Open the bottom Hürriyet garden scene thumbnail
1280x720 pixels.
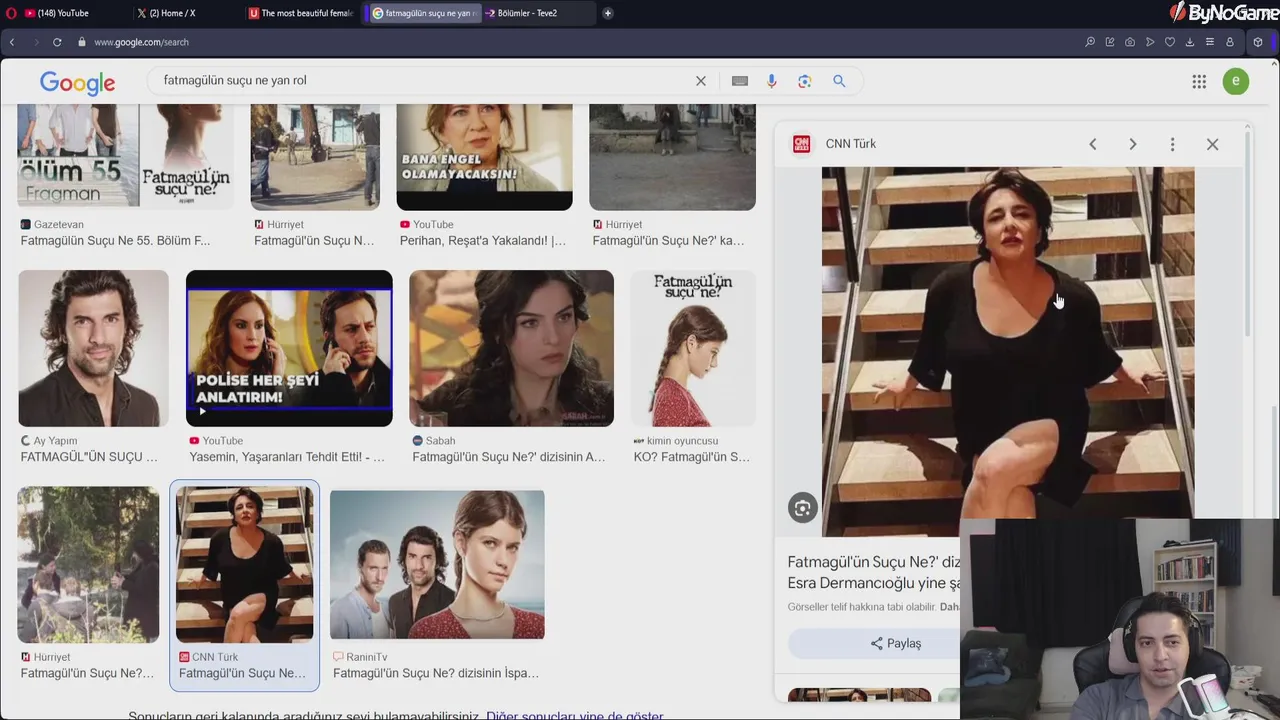88,564
